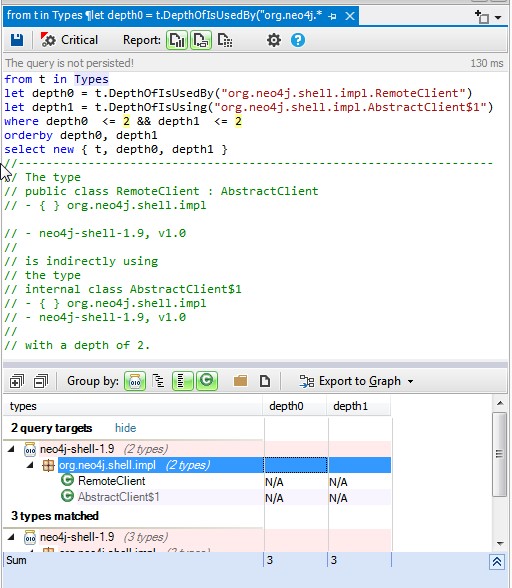Click Export to Graph button
This screenshot has width=512, height=588.
[350, 381]
